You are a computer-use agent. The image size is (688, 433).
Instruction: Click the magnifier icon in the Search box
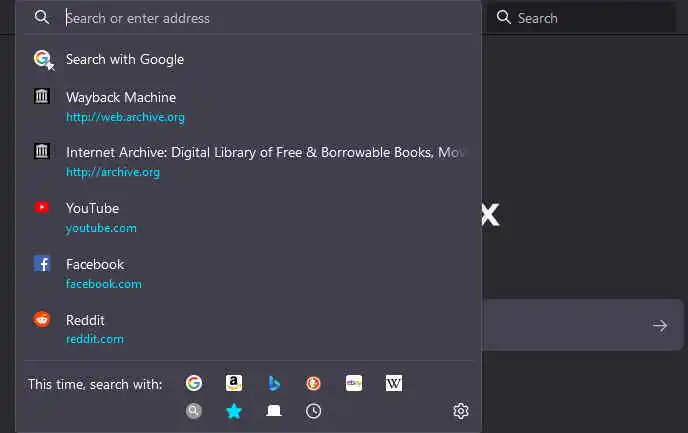click(504, 17)
